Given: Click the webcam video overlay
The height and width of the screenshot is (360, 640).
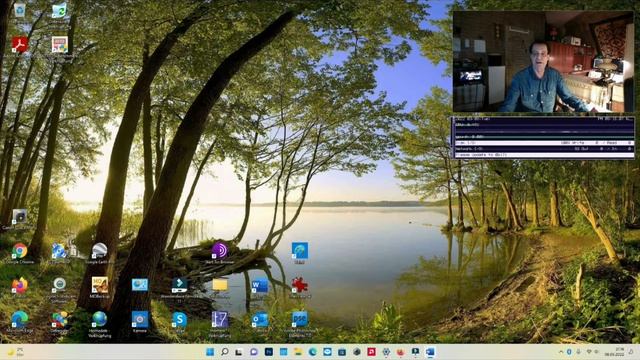Looking at the screenshot, I should [x=543, y=62].
